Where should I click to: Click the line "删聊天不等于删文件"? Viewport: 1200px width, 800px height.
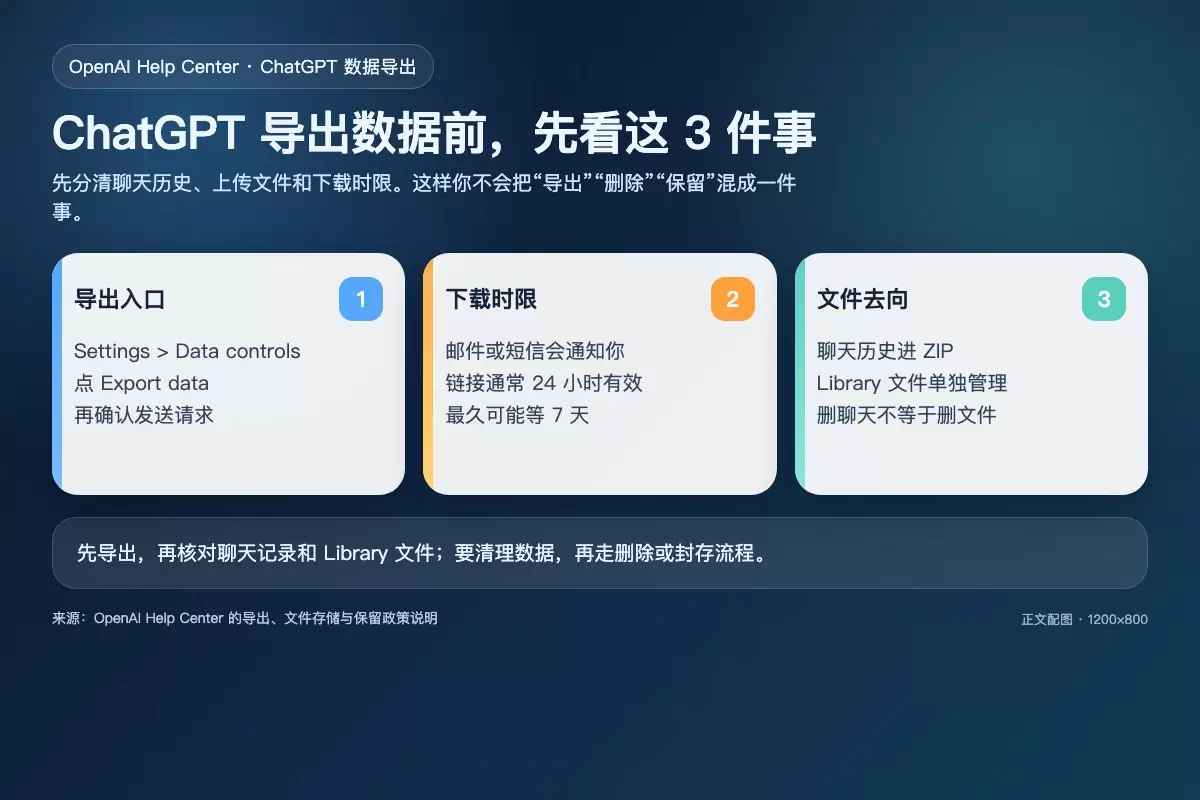point(906,415)
